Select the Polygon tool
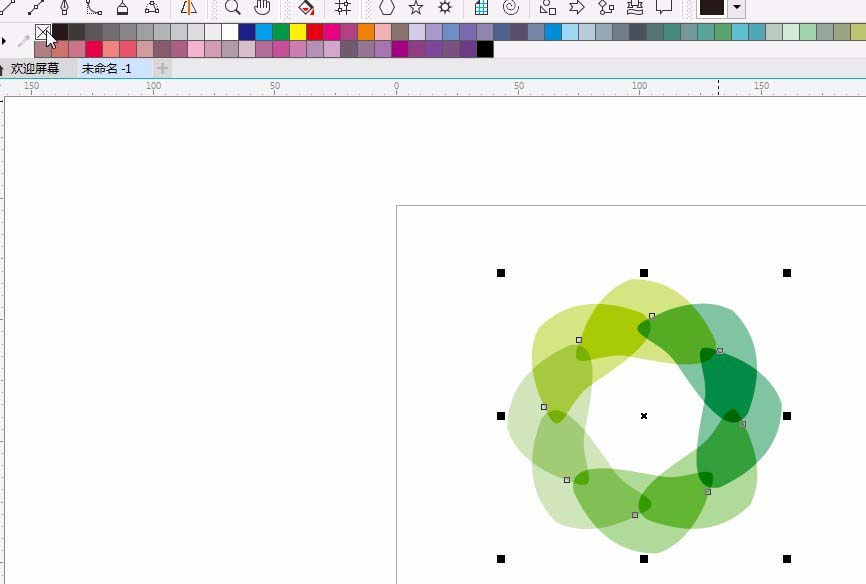866x584 pixels. pos(387,7)
